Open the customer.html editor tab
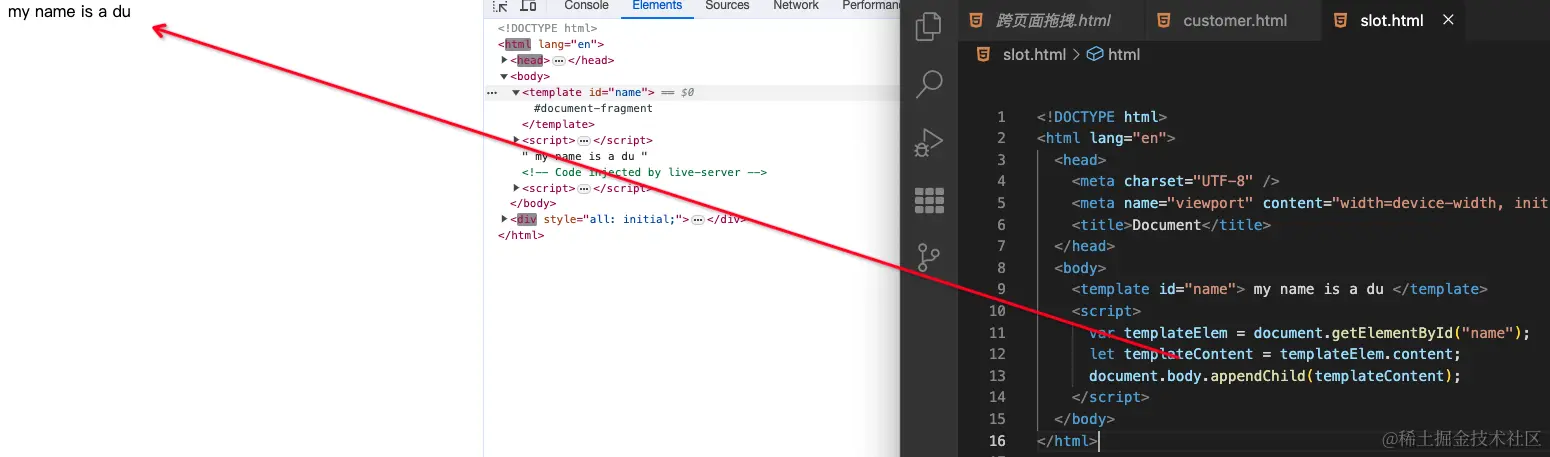This screenshot has height=457, width=1550. click(x=1235, y=20)
